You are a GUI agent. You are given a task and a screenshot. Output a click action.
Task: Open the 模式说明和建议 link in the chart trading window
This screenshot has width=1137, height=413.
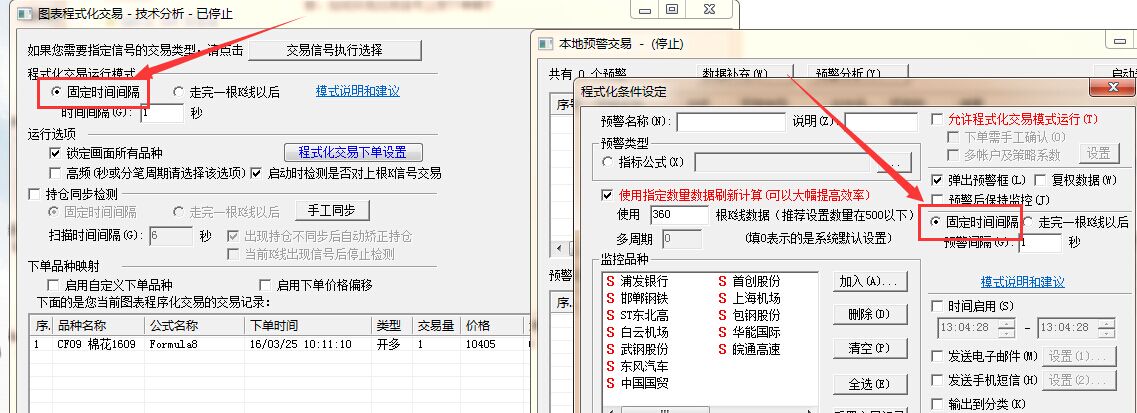[357, 91]
